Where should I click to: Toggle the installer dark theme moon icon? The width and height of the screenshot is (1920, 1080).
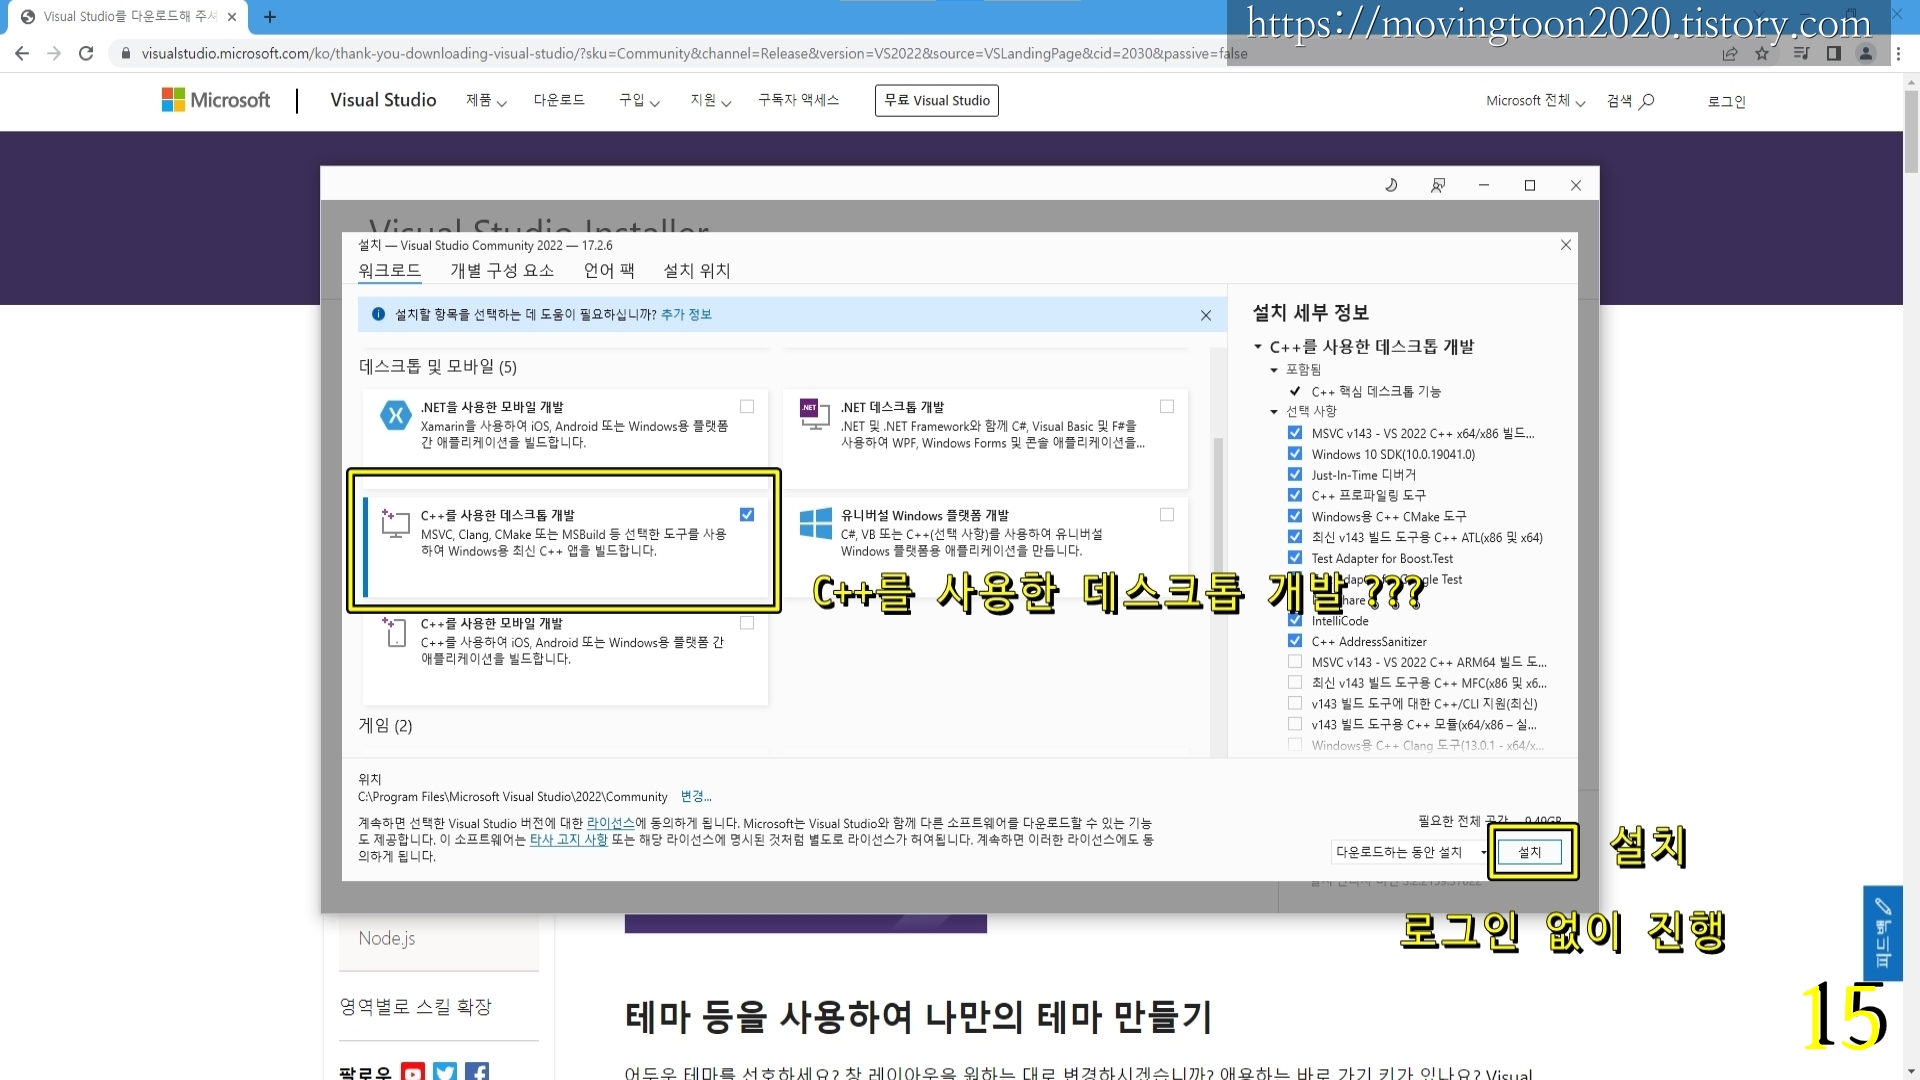coord(1391,185)
